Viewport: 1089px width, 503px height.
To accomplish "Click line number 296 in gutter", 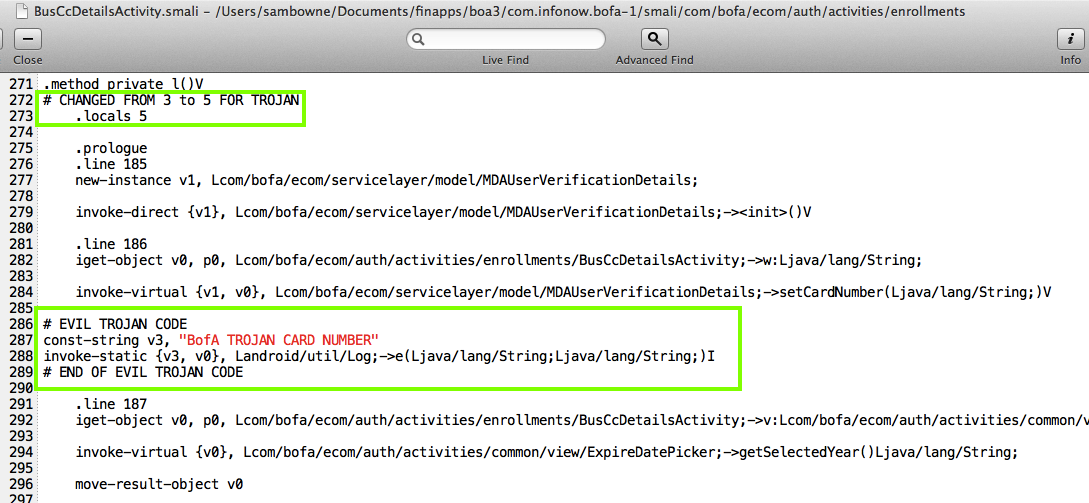I will (20, 484).
